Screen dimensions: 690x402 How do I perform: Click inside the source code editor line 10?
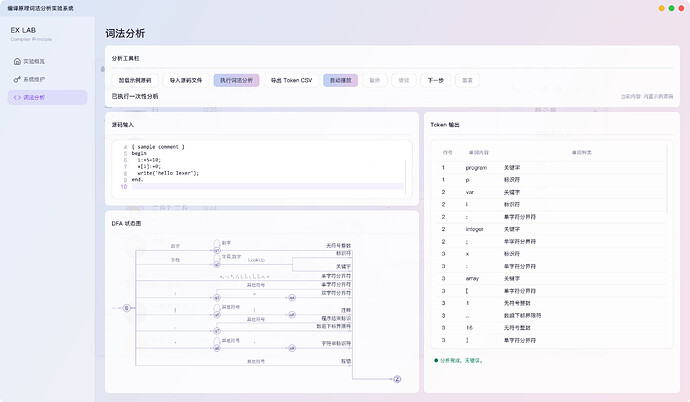pyautogui.click(x=268, y=186)
